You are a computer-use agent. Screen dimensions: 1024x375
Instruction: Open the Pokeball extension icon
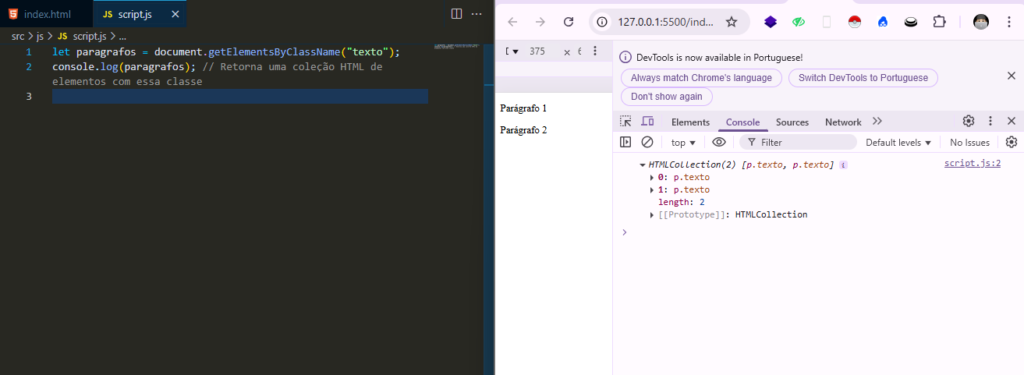pyautogui.click(x=854, y=22)
